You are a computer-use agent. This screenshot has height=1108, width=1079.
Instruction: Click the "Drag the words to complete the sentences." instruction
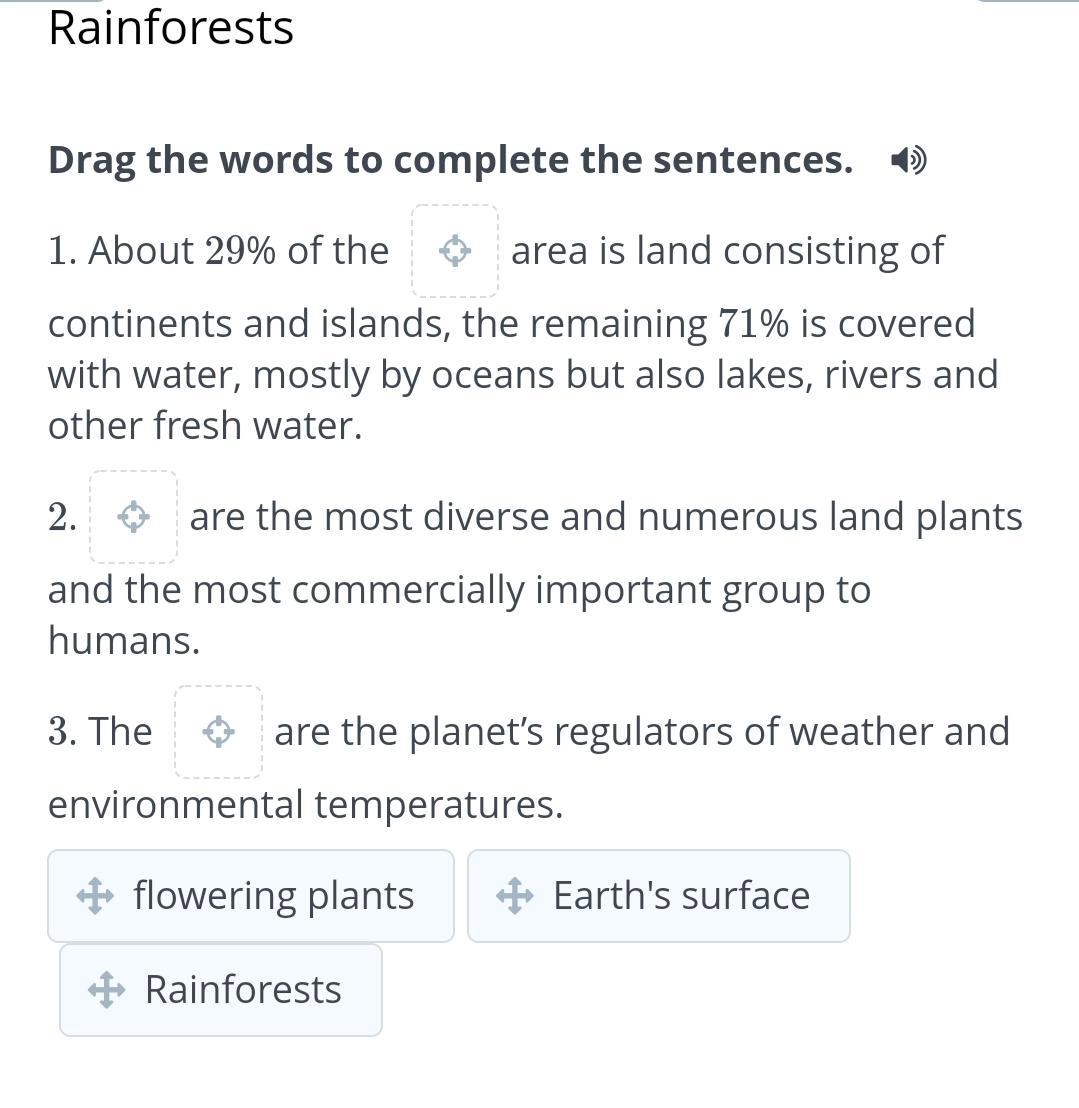450,160
